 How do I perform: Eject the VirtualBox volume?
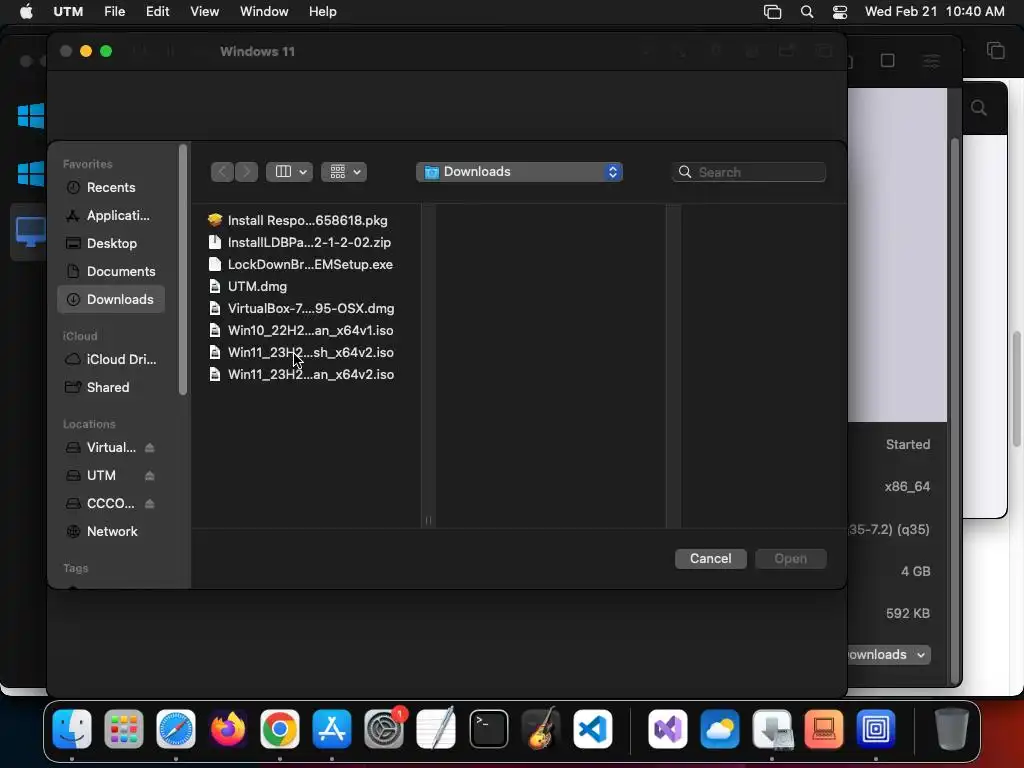coord(150,448)
